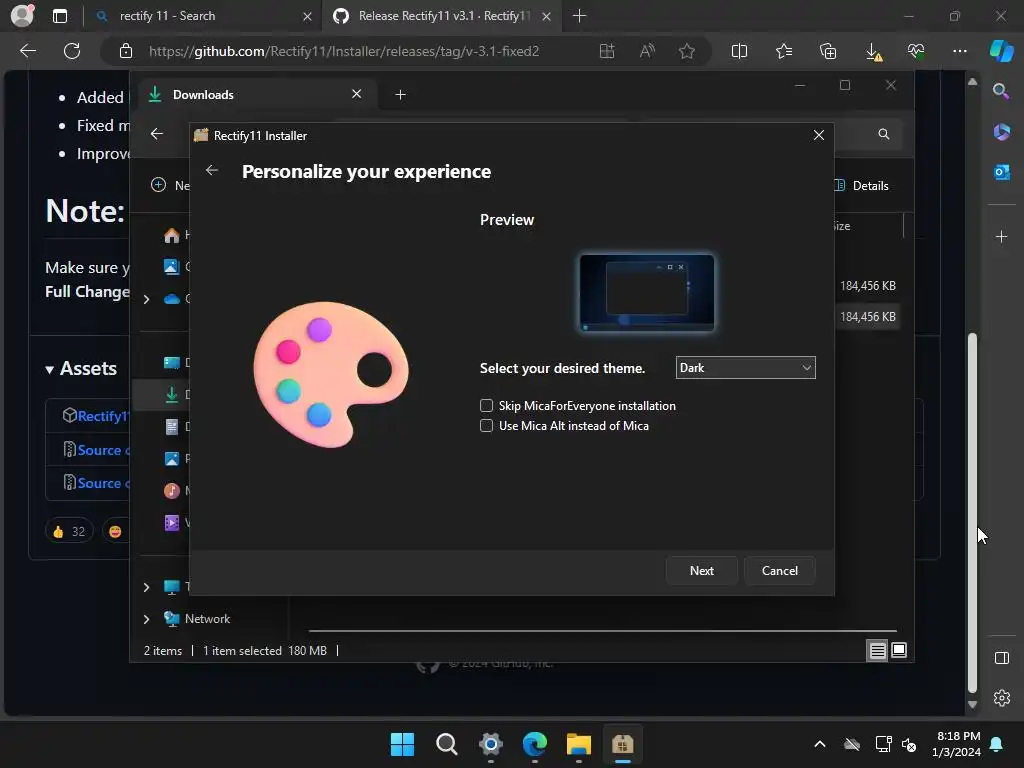Open Edge Favorites list
Image resolution: width=1024 pixels, height=768 pixels.
[784, 51]
